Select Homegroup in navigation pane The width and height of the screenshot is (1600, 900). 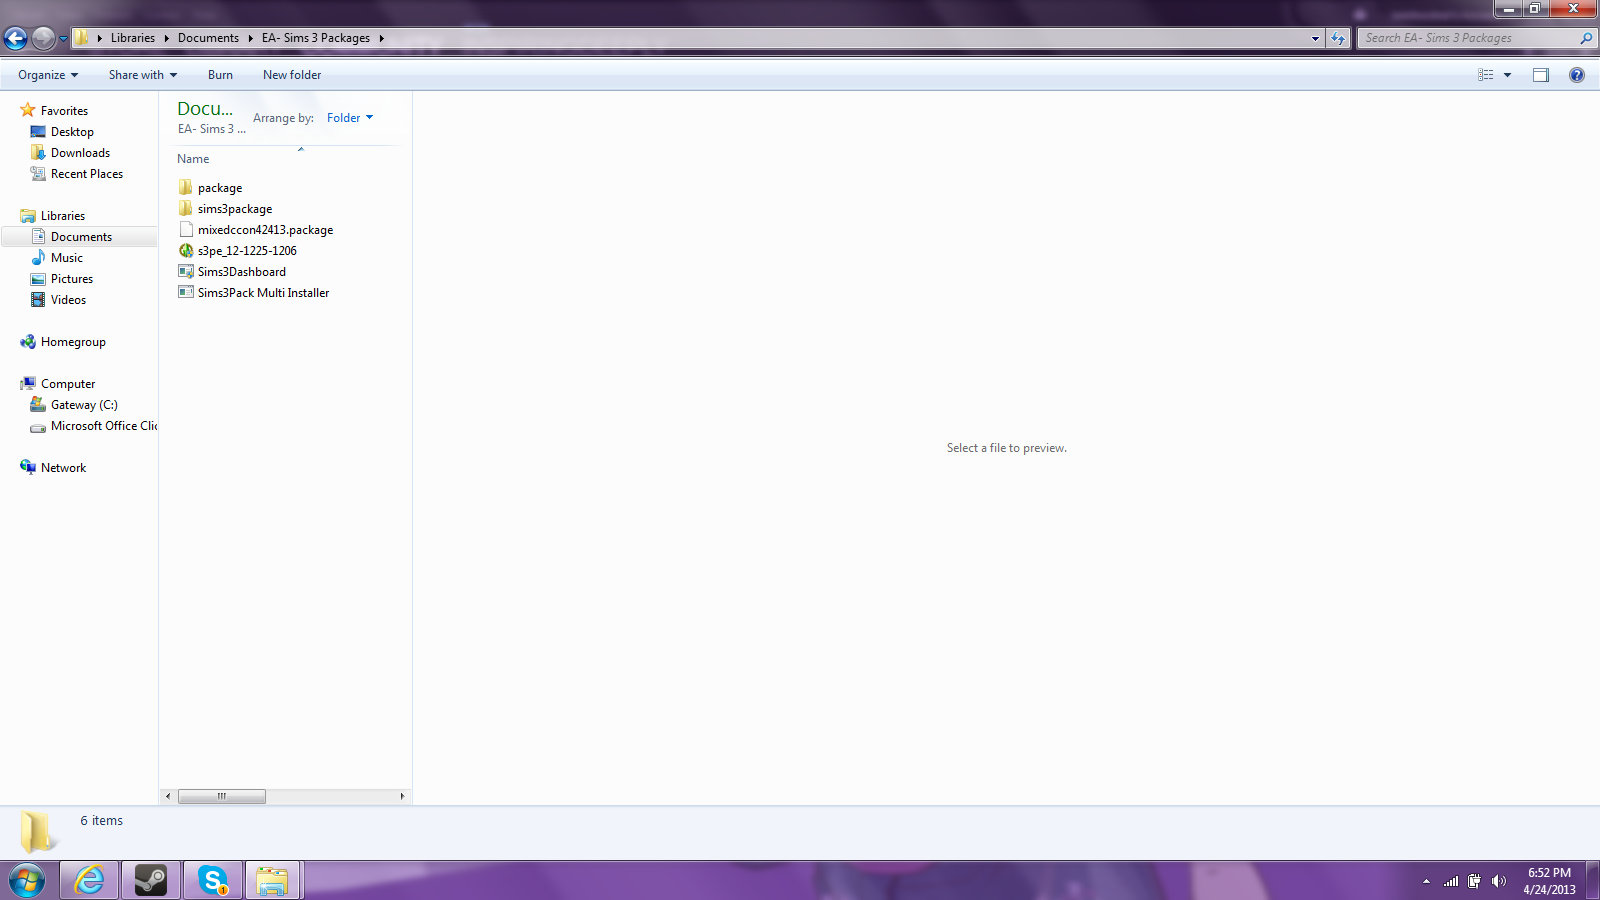point(73,342)
